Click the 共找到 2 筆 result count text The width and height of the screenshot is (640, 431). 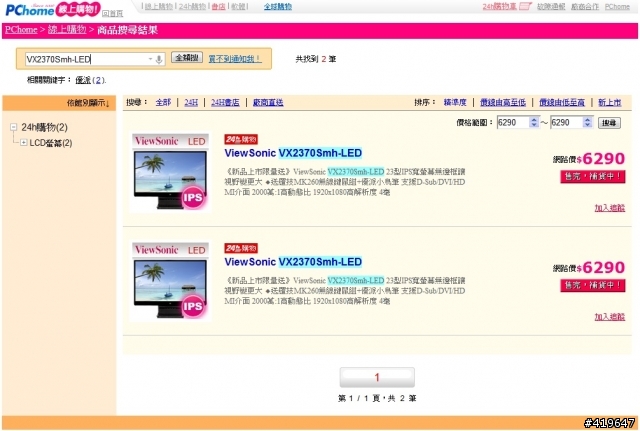point(316,59)
